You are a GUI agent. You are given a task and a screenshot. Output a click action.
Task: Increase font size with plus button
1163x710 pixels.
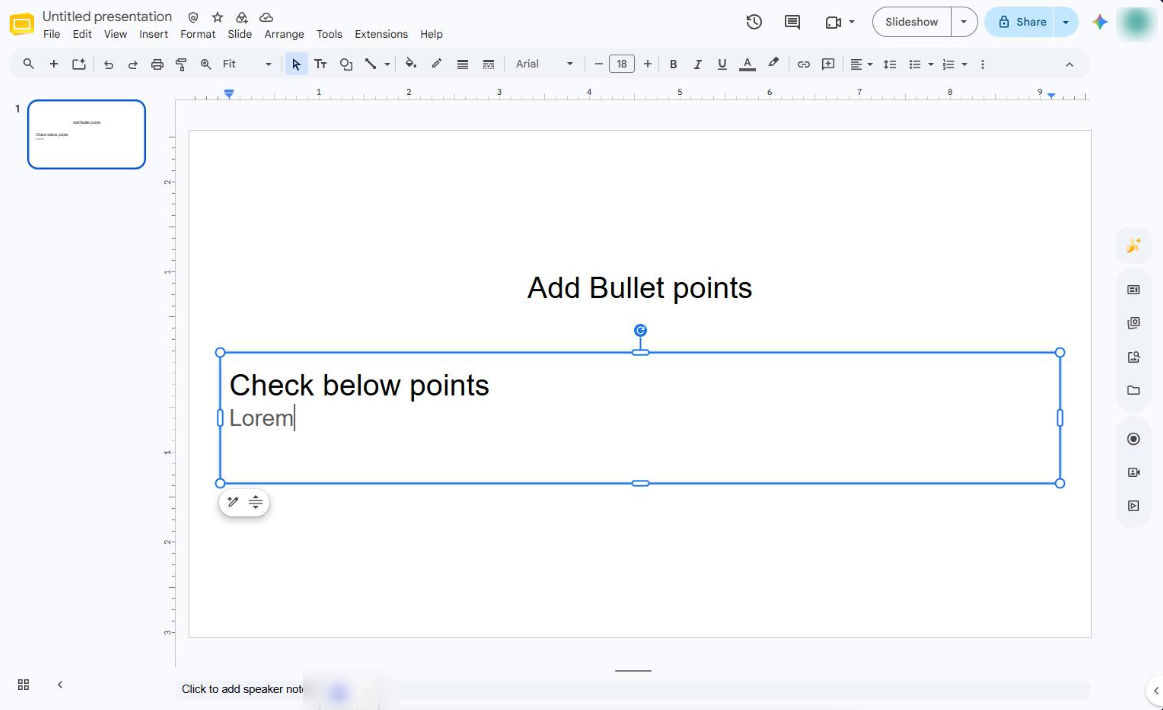(x=648, y=65)
